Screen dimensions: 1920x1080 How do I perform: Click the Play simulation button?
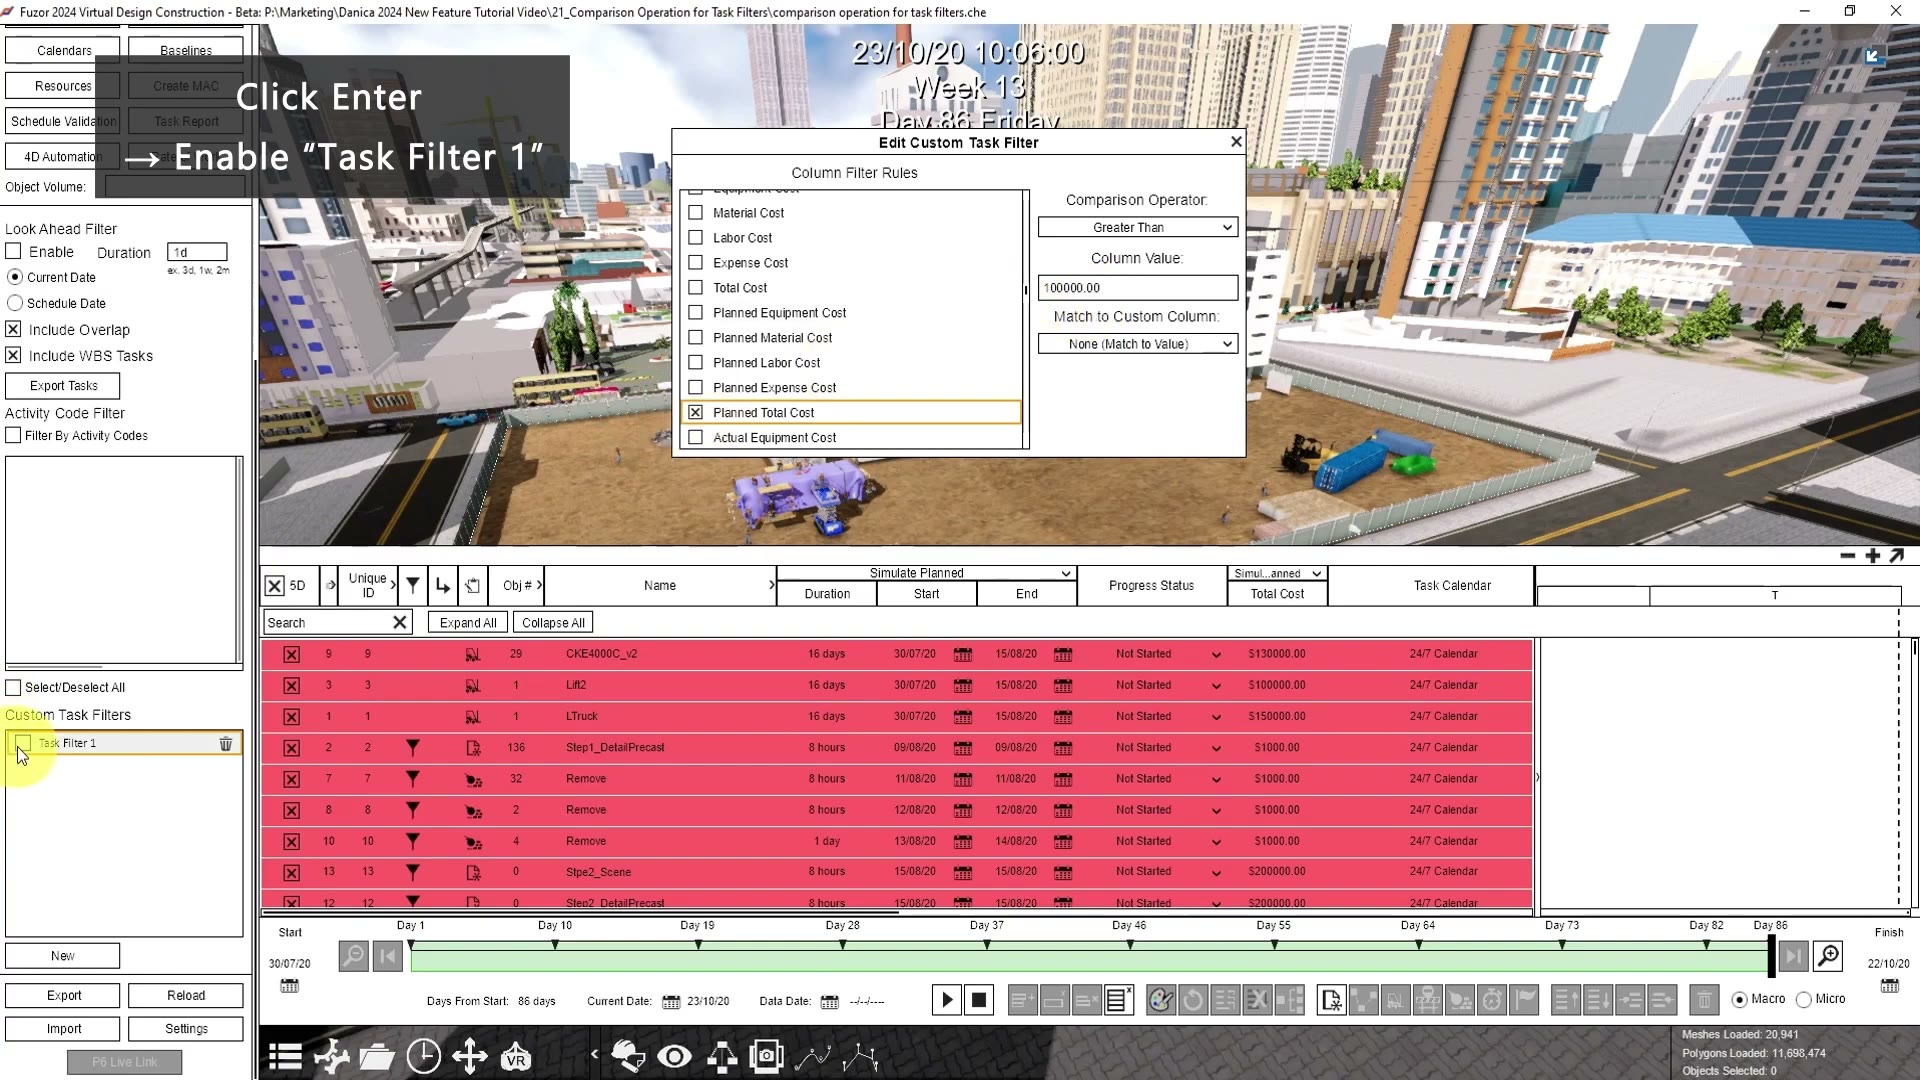click(x=947, y=1000)
